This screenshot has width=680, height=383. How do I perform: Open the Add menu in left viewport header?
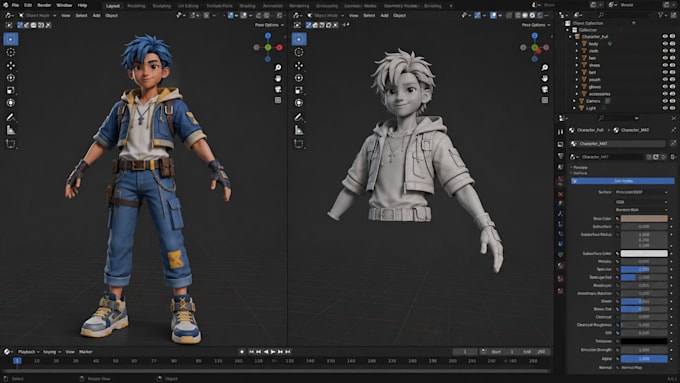[96, 16]
